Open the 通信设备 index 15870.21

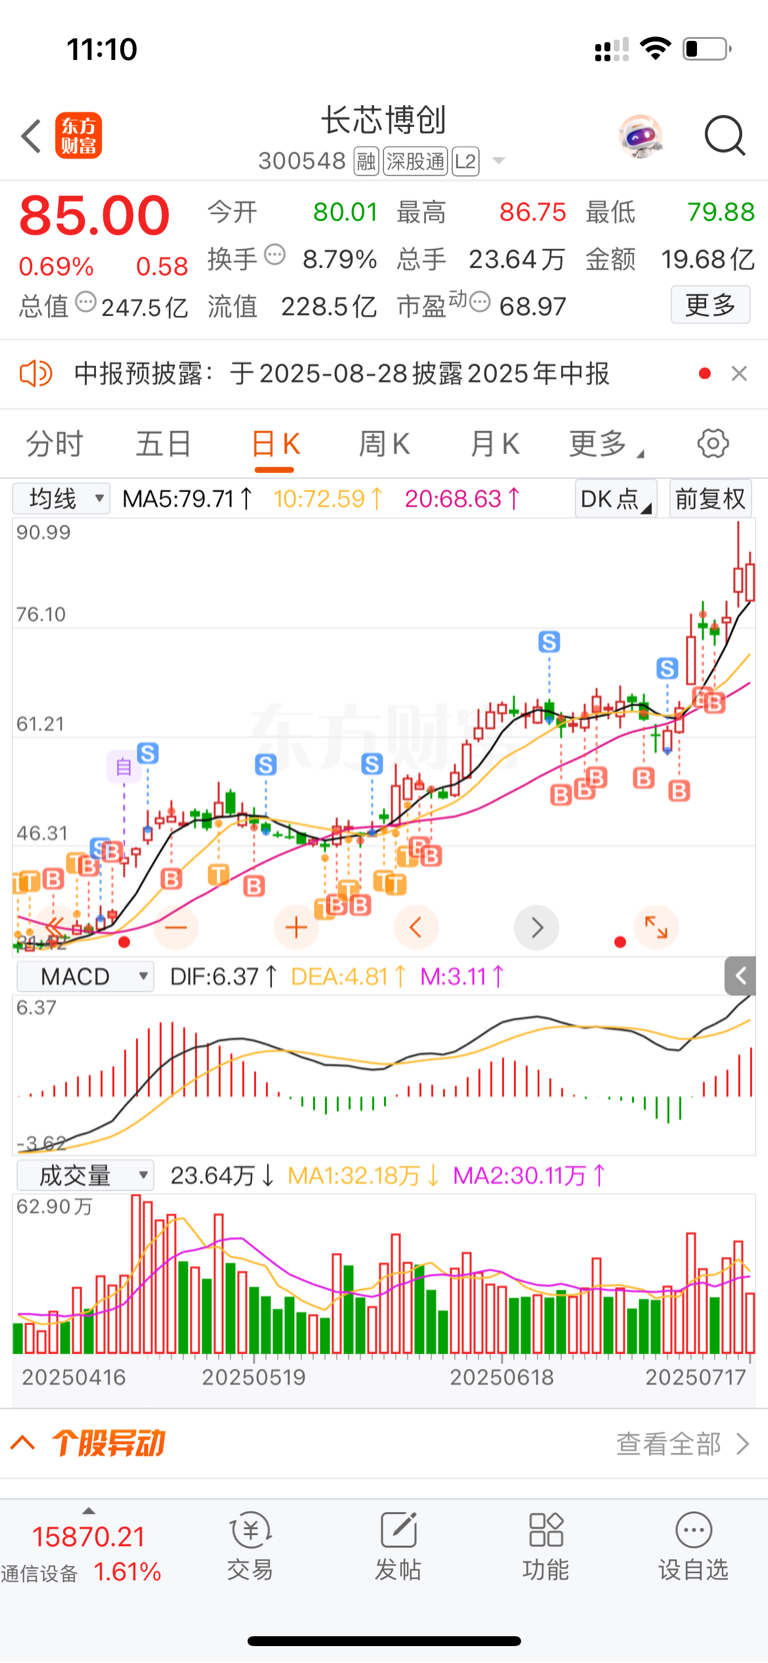pos(81,1554)
